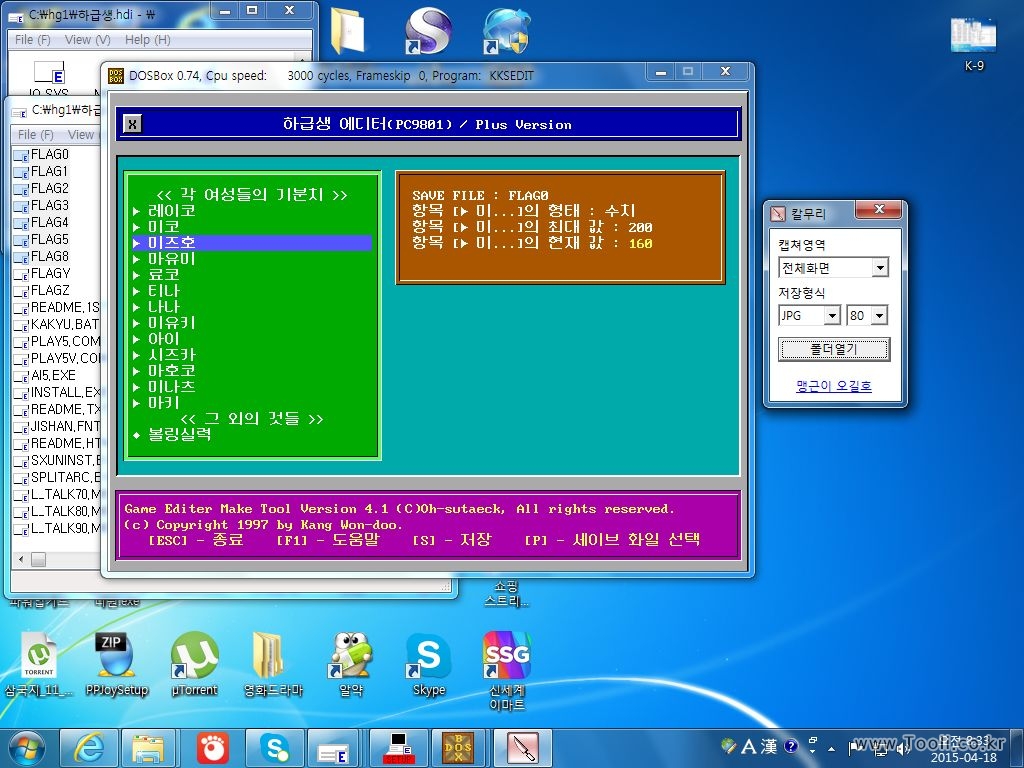Open View (V) menu in top hdi window

coord(88,39)
